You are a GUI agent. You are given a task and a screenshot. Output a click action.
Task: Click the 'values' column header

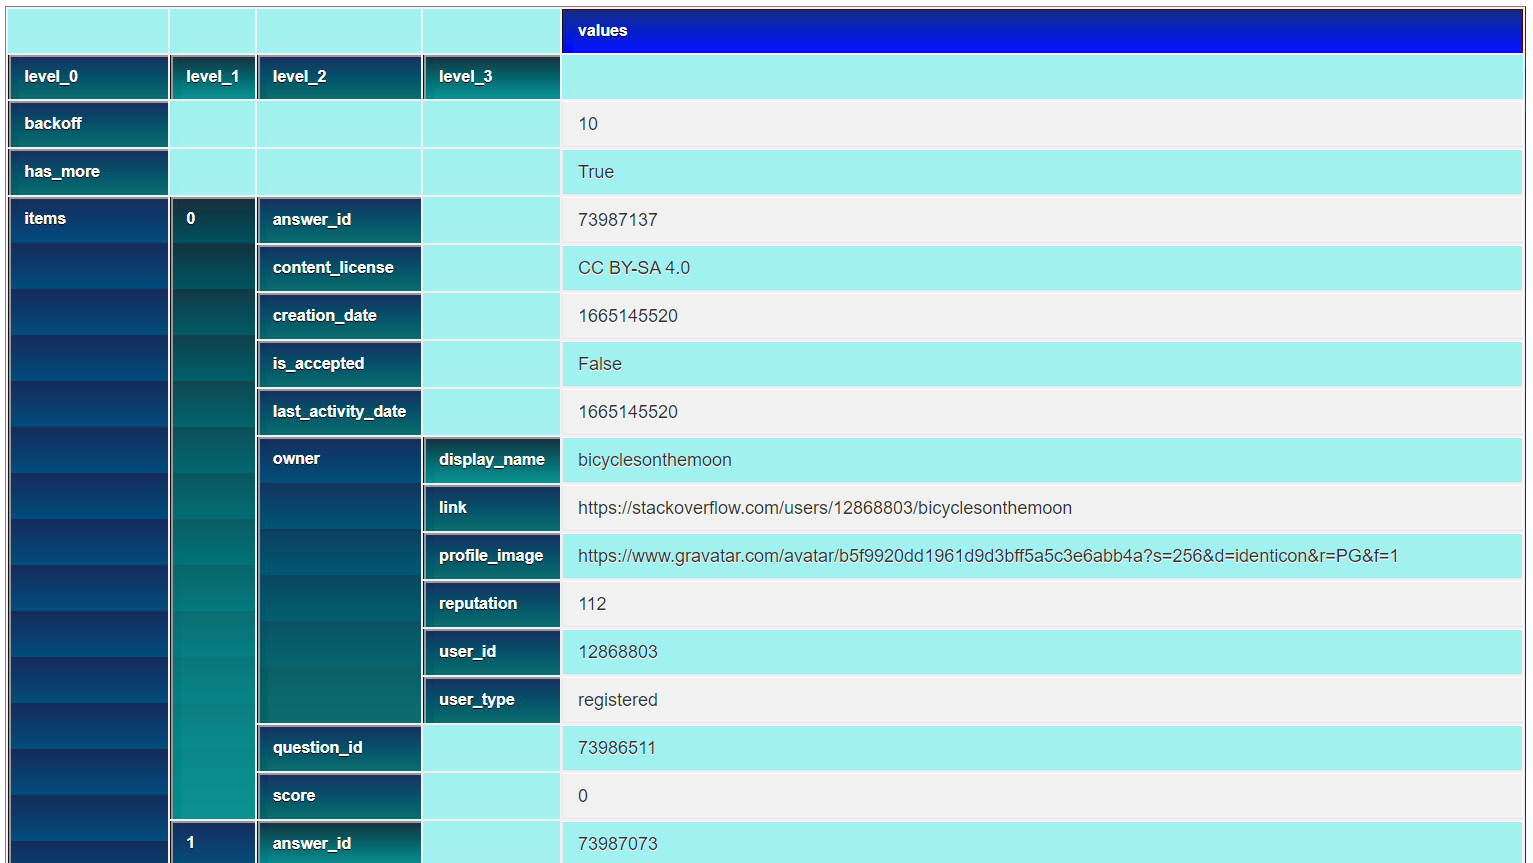coord(602,31)
